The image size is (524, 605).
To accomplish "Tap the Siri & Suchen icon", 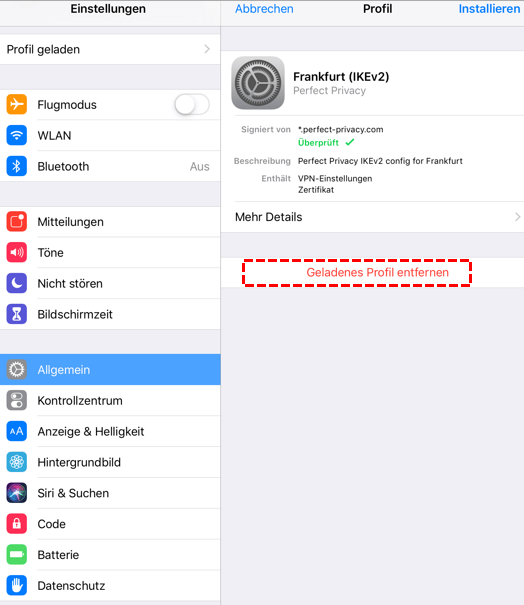I will pyautogui.click(x=17, y=493).
